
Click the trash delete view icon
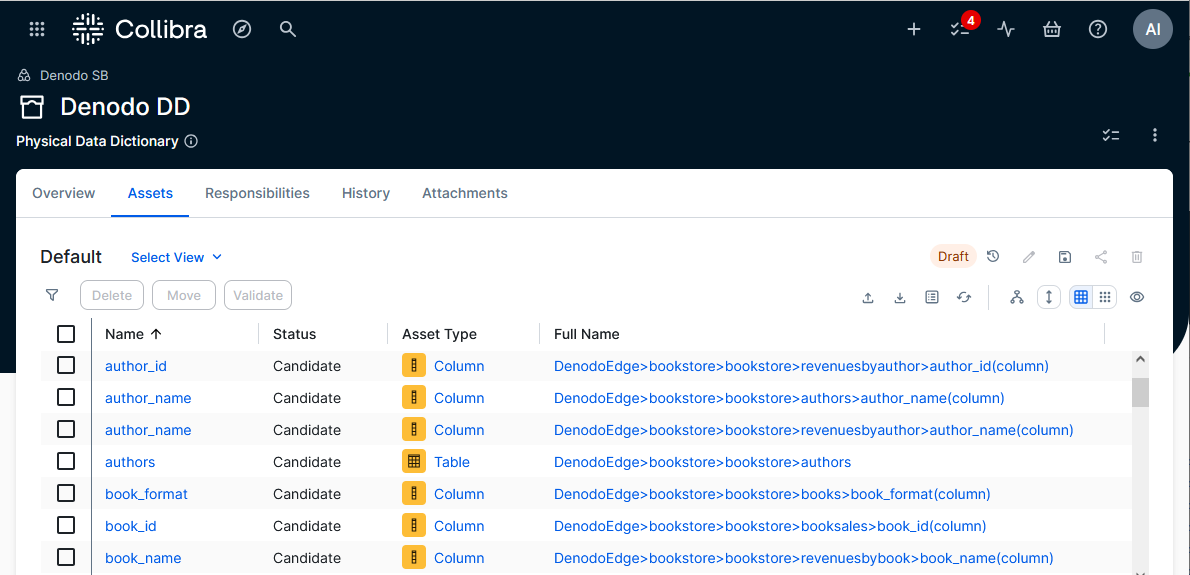pyautogui.click(x=1137, y=256)
